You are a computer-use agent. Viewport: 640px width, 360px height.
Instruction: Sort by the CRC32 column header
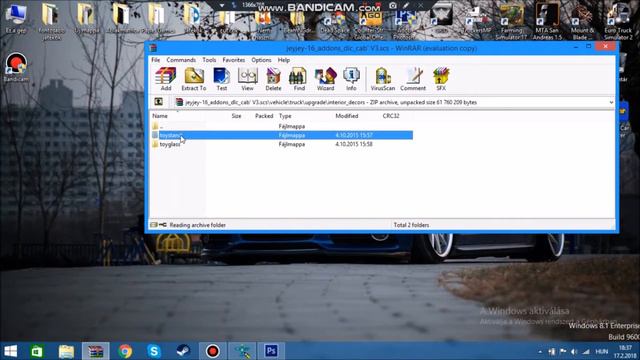pyautogui.click(x=391, y=116)
